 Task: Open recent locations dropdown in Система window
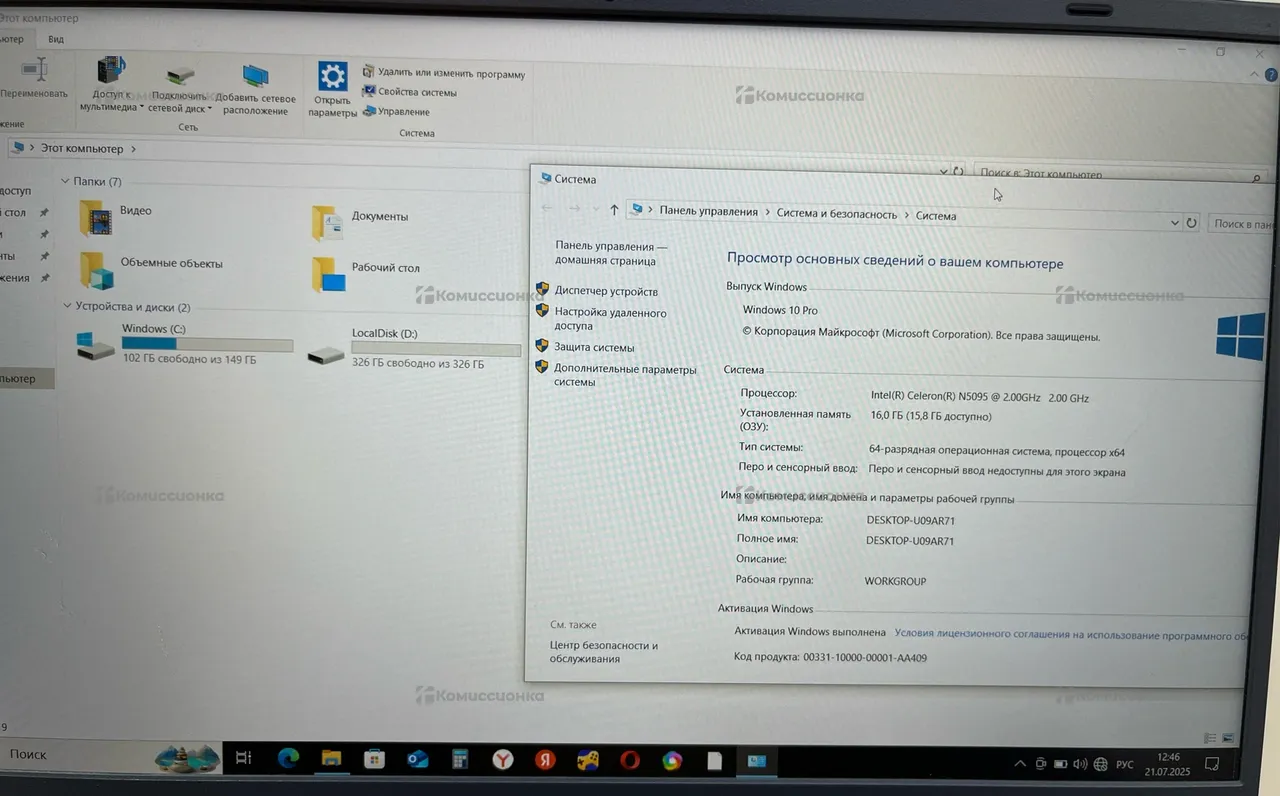(595, 209)
